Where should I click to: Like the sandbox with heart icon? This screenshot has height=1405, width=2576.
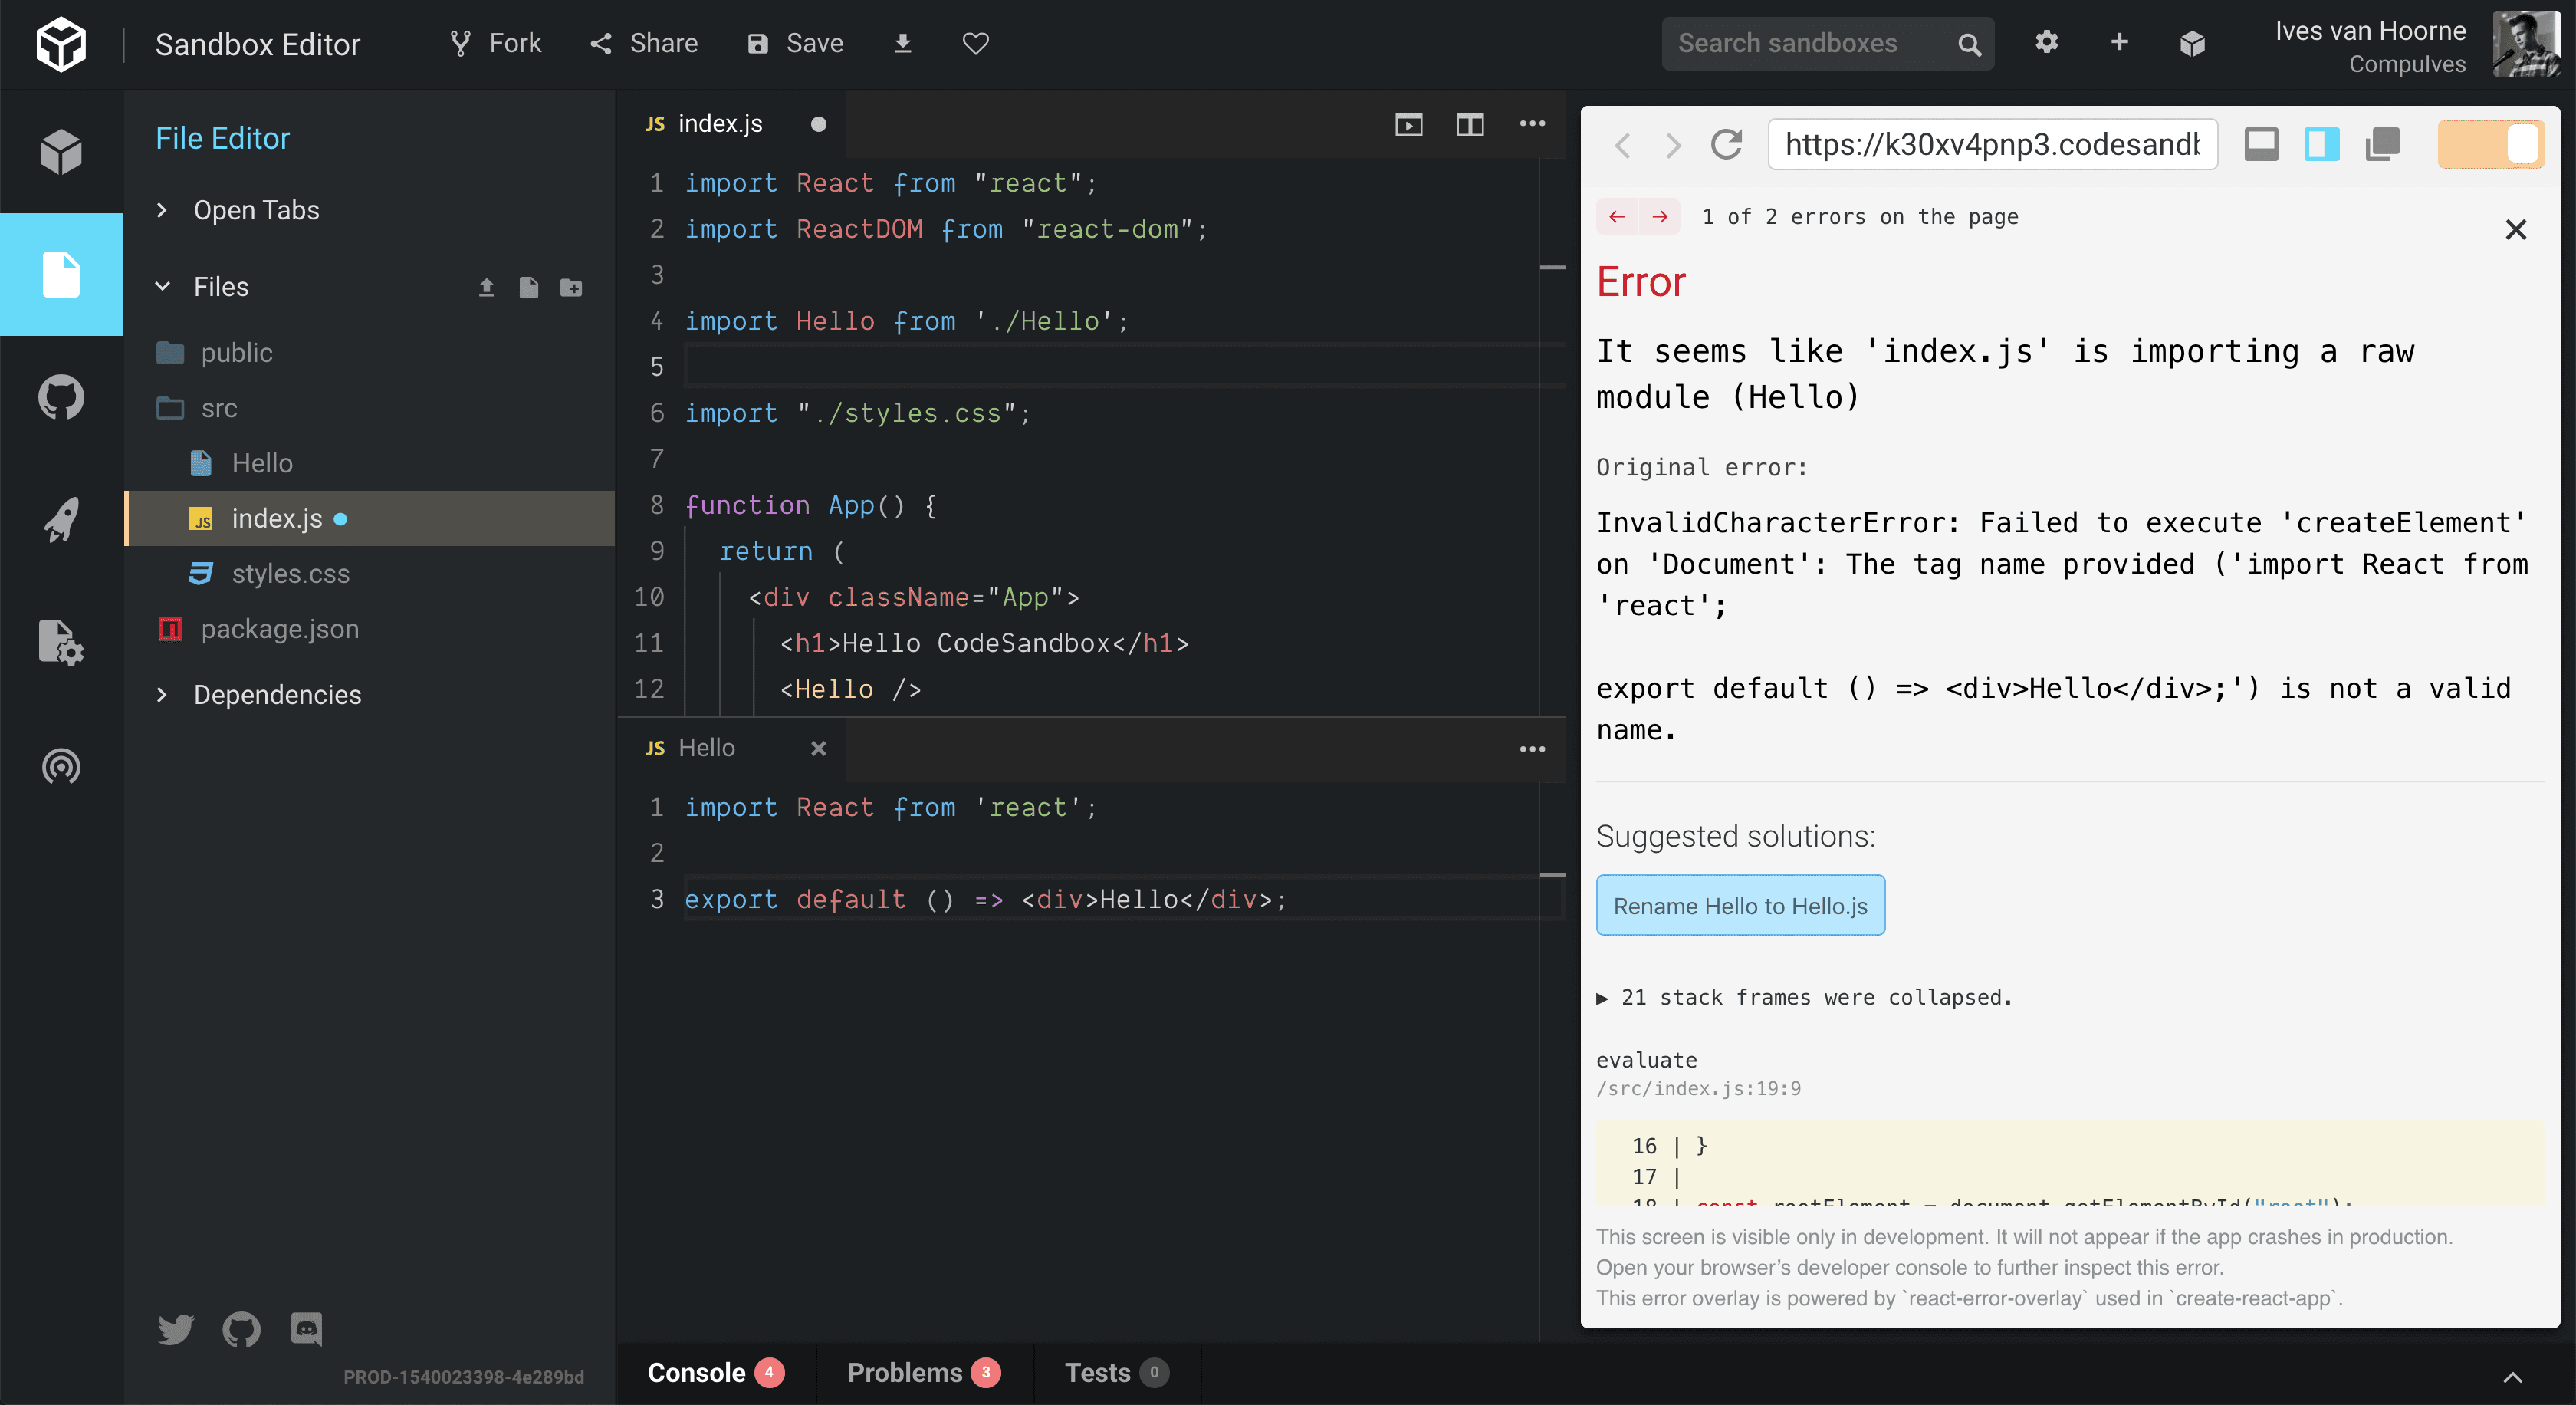[x=975, y=43]
